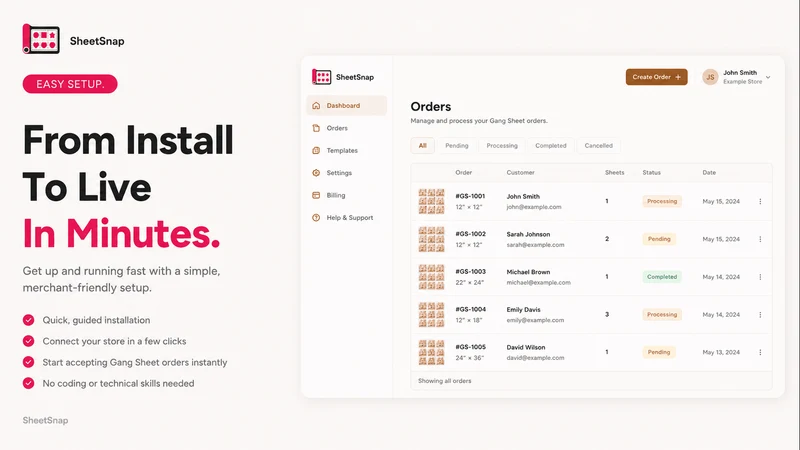800x450 pixels.
Task: Open the Dashboard sidebar item
Action: click(x=346, y=106)
